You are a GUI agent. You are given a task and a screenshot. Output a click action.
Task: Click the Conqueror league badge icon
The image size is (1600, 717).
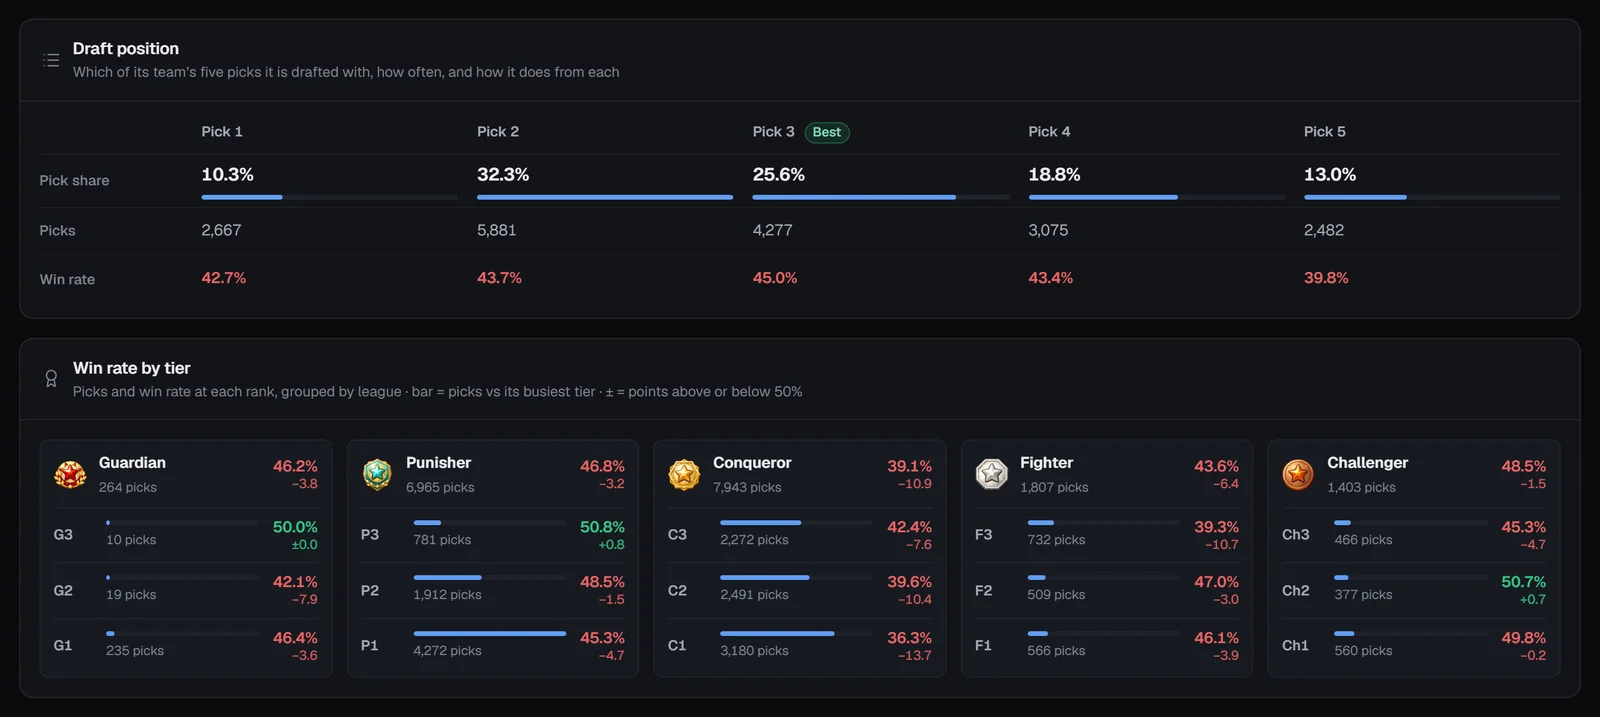[x=684, y=474]
